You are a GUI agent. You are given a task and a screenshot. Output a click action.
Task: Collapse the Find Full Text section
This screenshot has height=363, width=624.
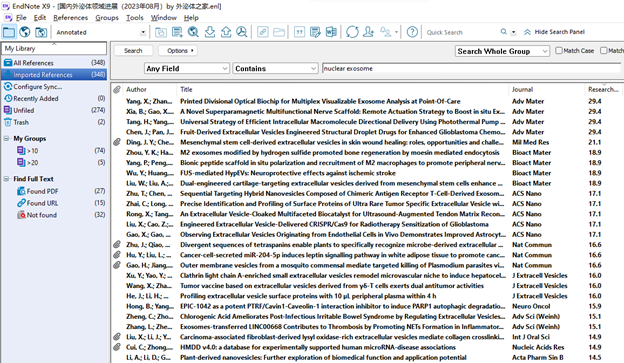[x=6, y=179]
